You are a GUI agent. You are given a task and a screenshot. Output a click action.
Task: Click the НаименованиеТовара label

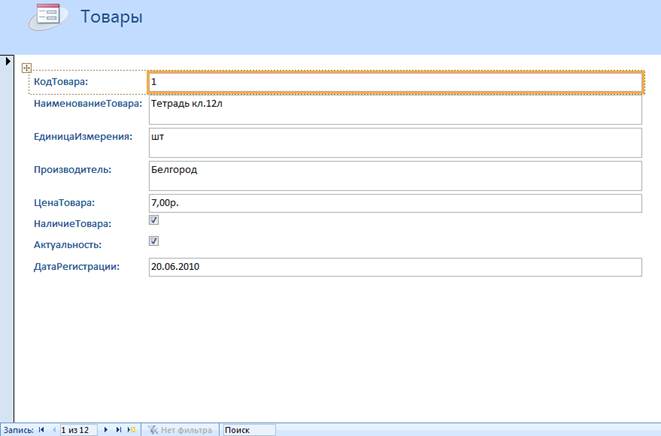pos(88,103)
